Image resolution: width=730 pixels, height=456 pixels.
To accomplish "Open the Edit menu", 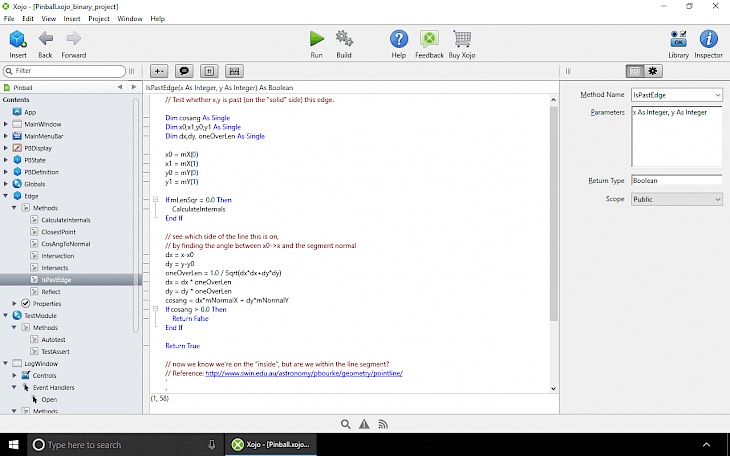I will pos(28,19).
